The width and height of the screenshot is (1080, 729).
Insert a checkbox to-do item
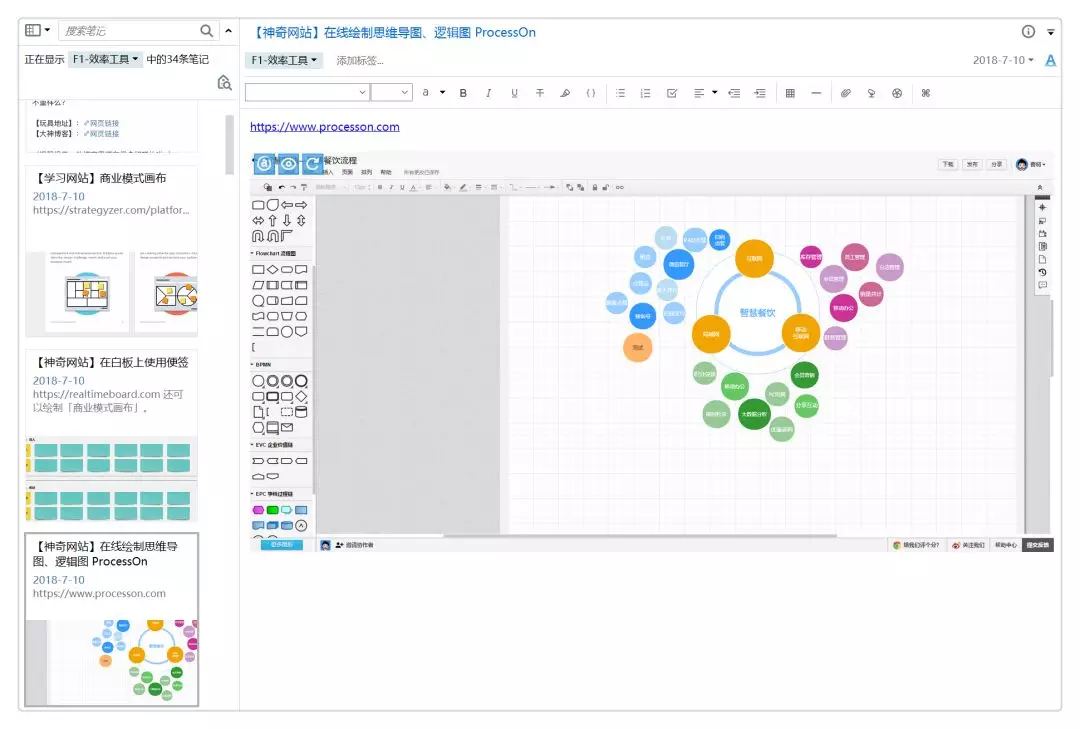tap(672, 93)
